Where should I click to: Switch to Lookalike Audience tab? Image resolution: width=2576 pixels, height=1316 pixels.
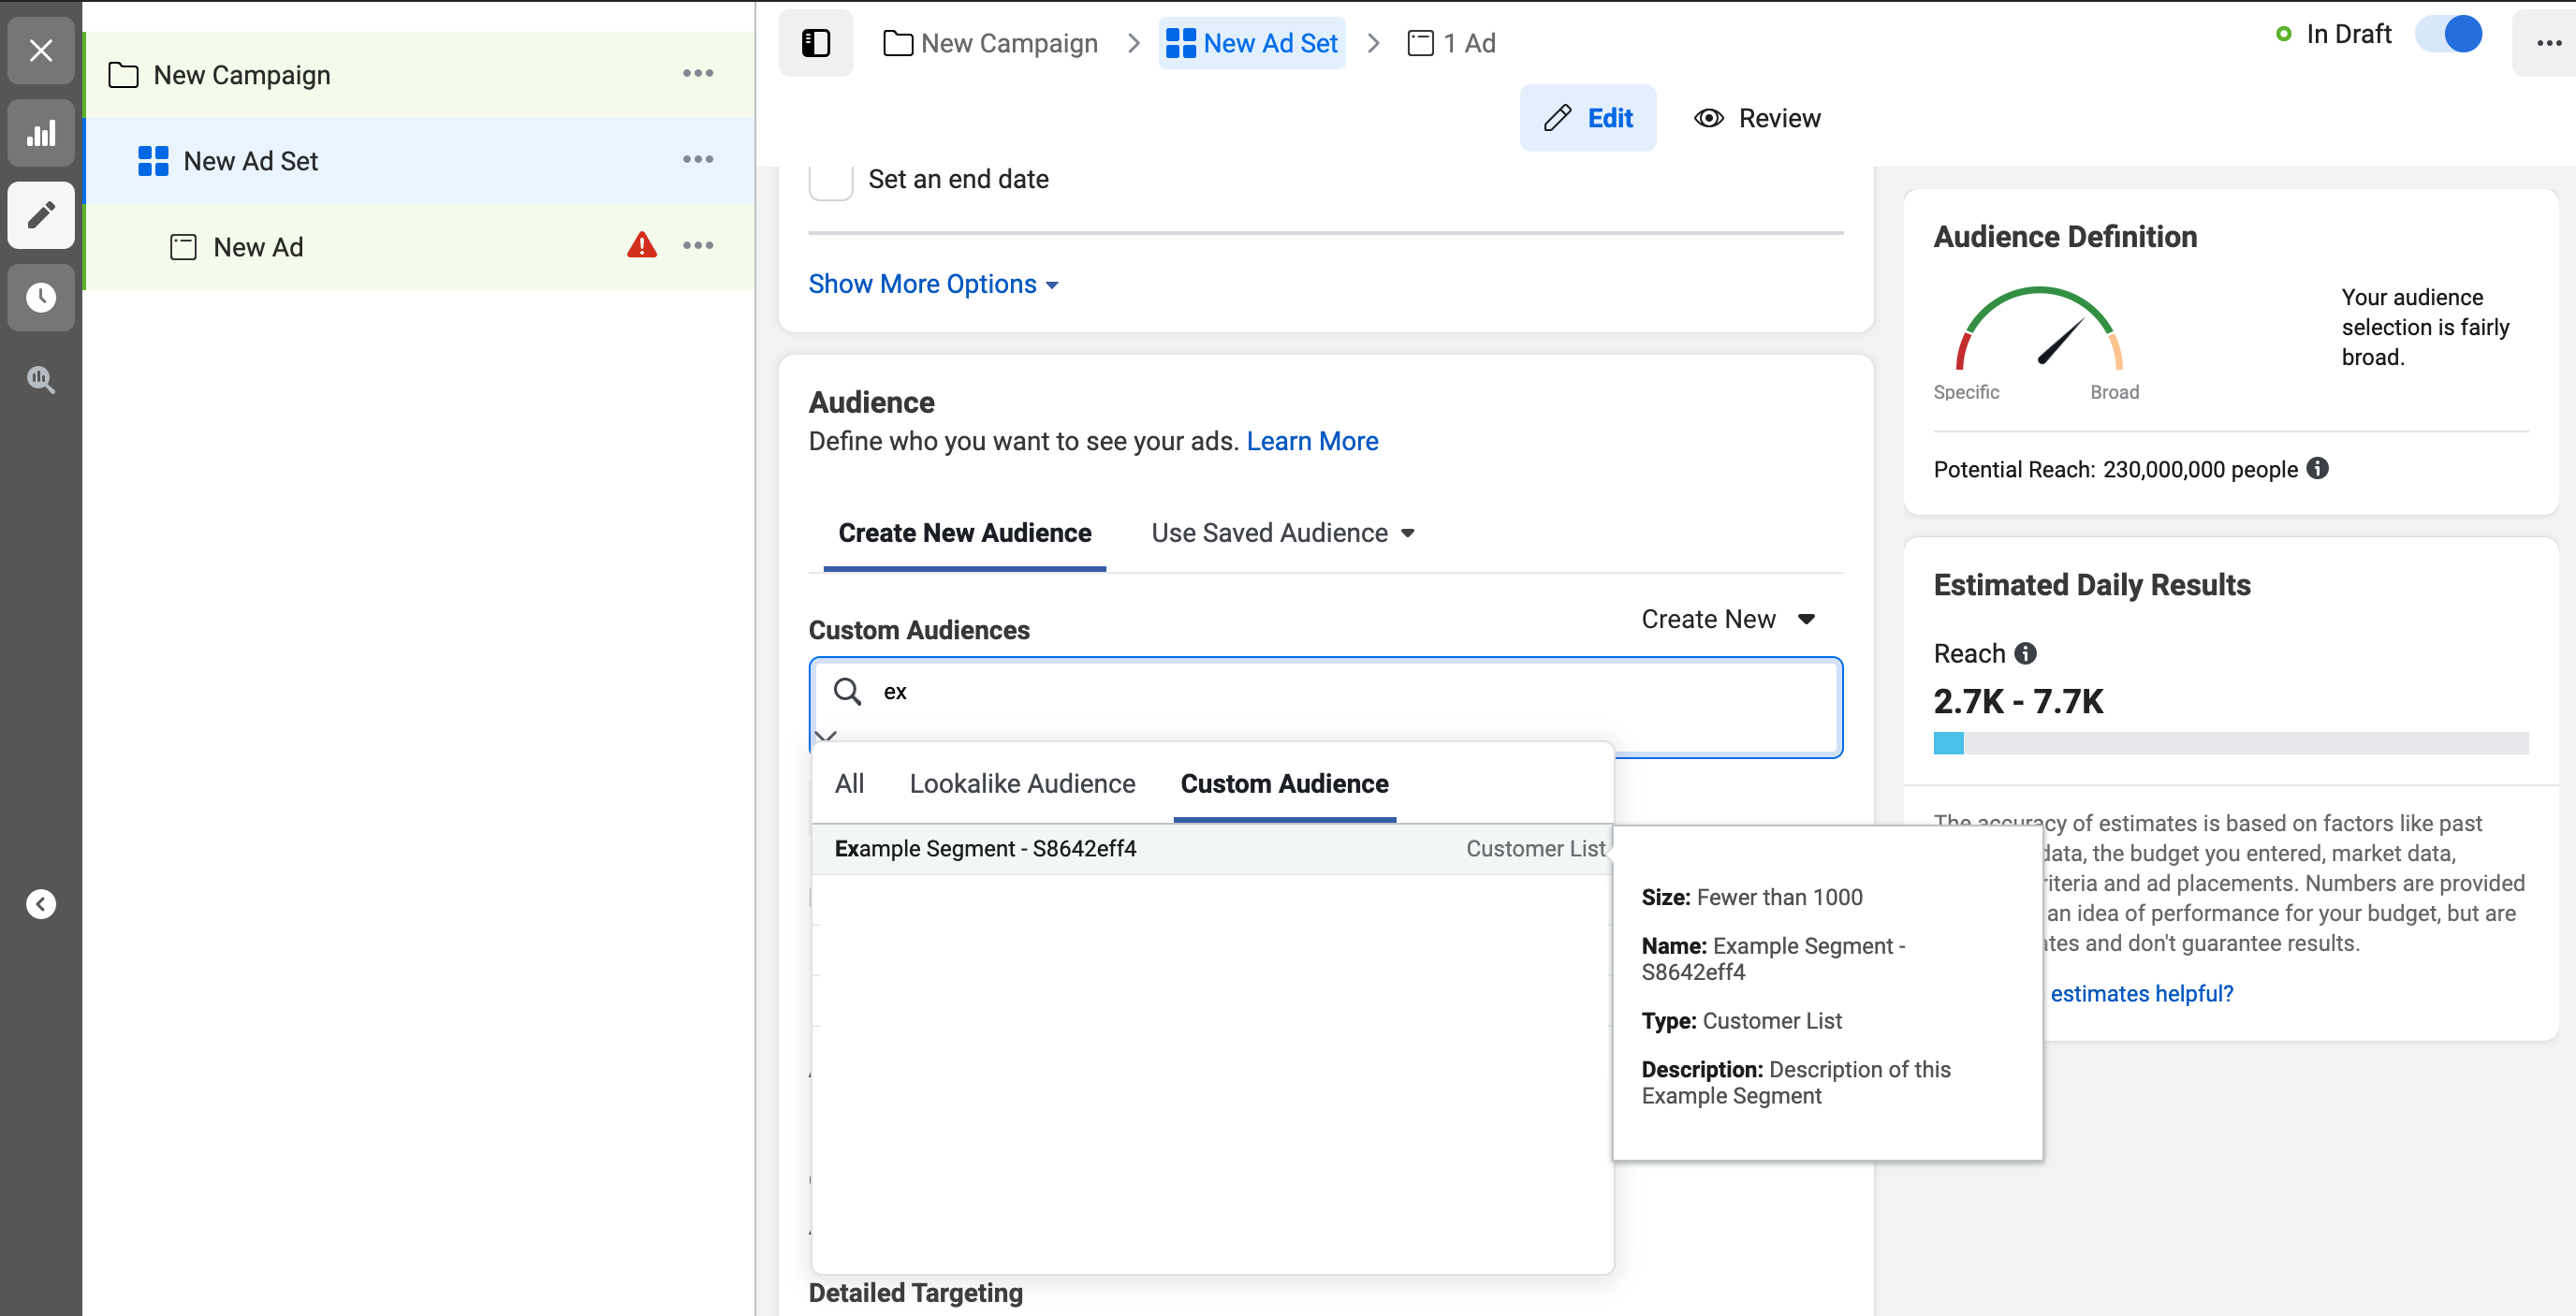tap(1021, 783)
